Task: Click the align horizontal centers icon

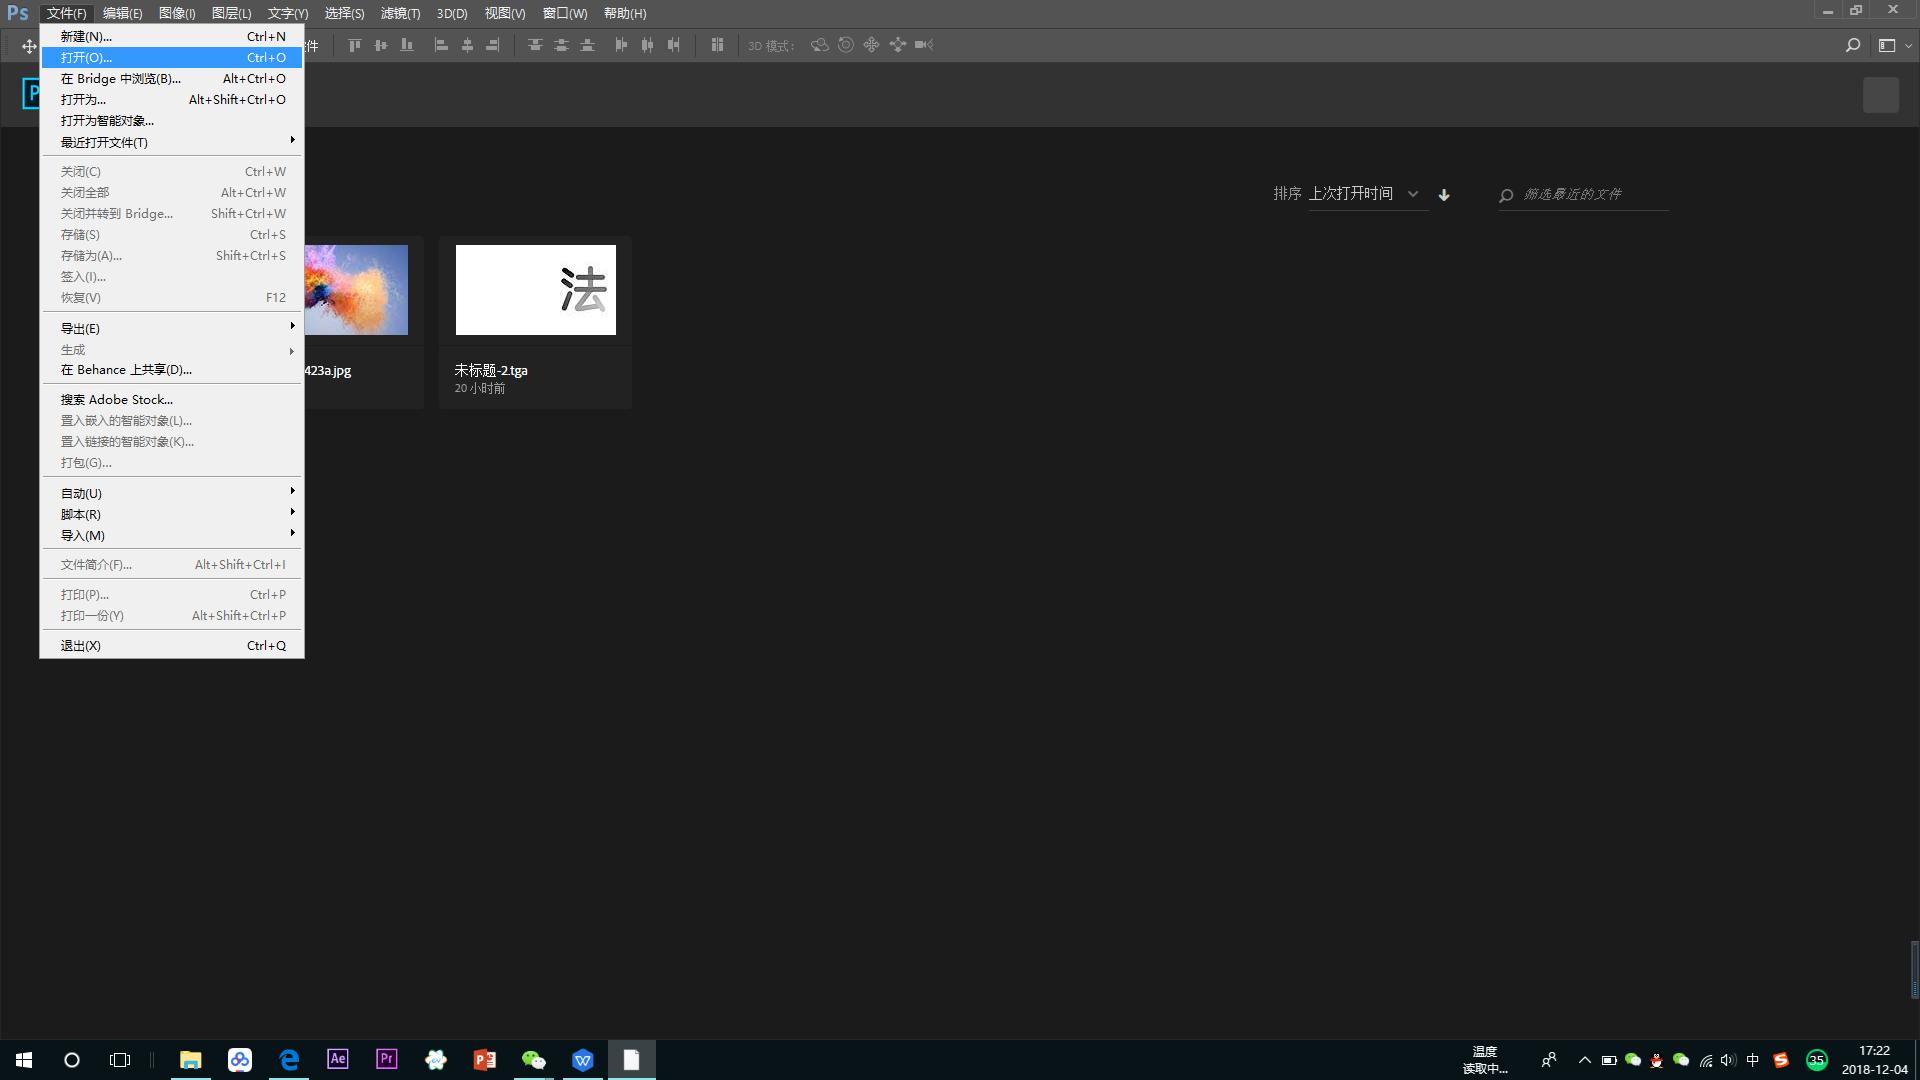Action: (x=467, y=45)
